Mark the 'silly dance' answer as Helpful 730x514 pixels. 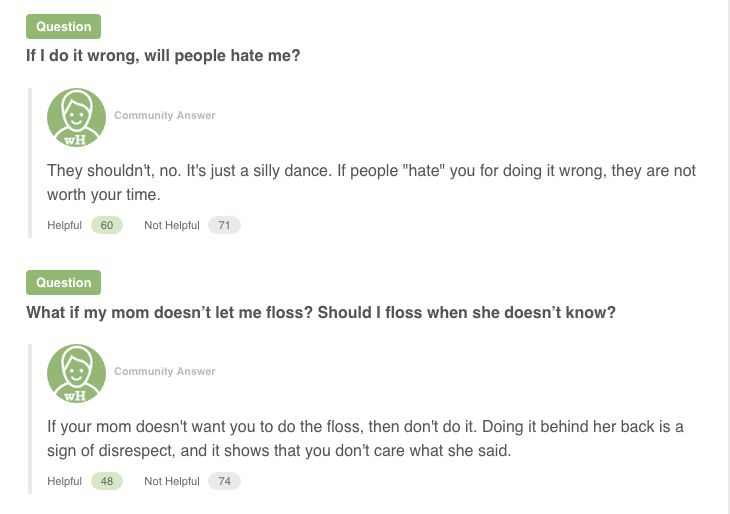tap(64, 225)
